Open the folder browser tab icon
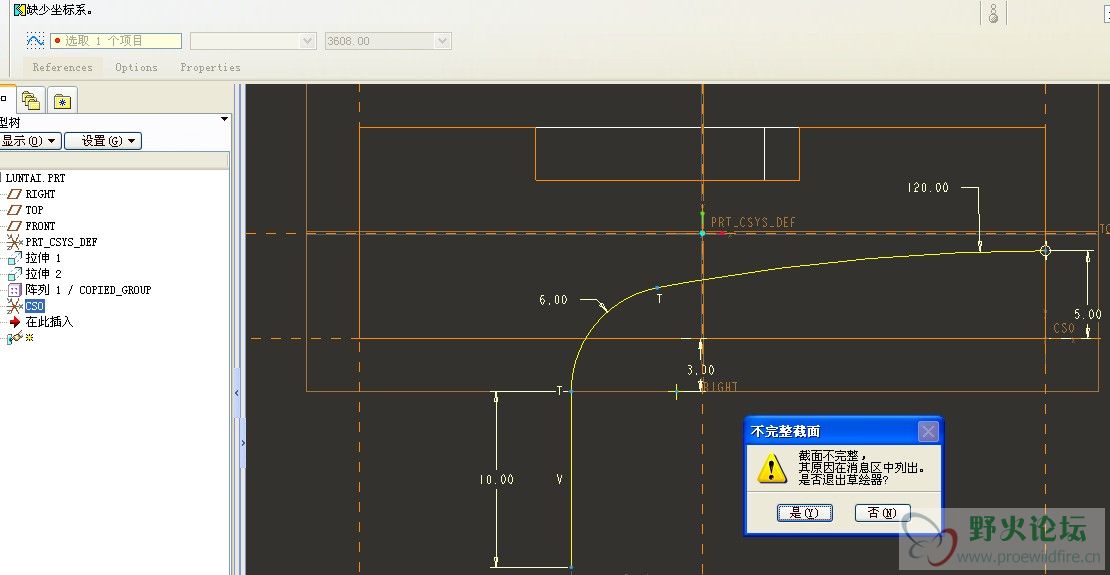 point(31,100)
